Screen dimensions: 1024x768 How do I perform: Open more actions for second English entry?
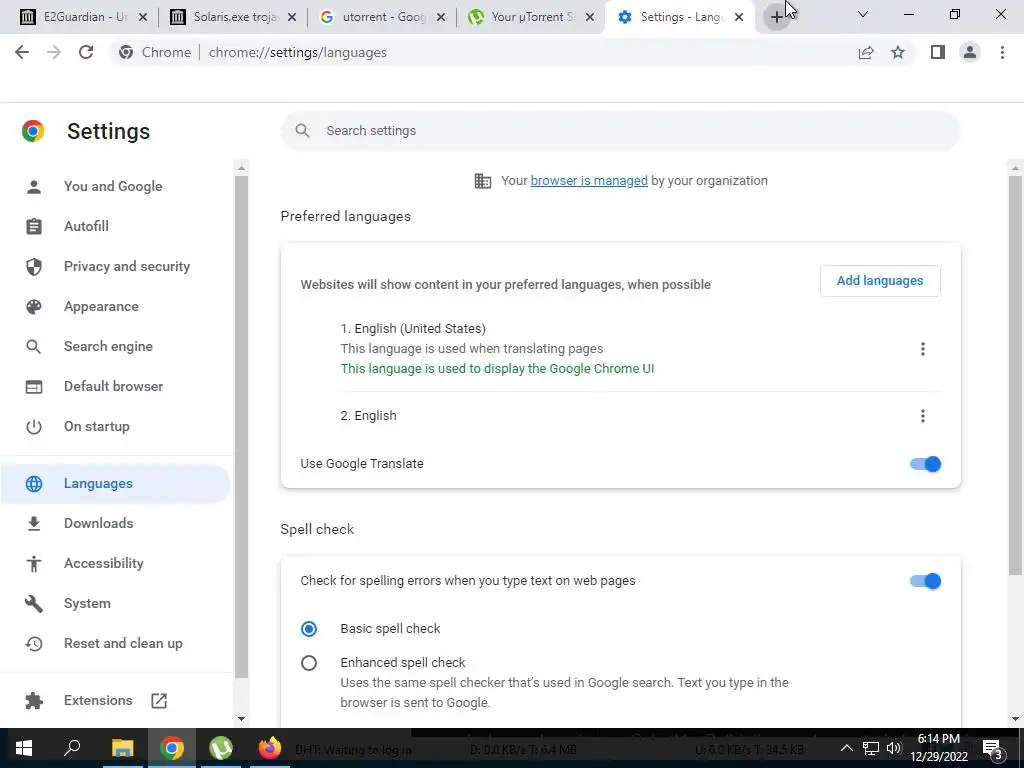923,416
